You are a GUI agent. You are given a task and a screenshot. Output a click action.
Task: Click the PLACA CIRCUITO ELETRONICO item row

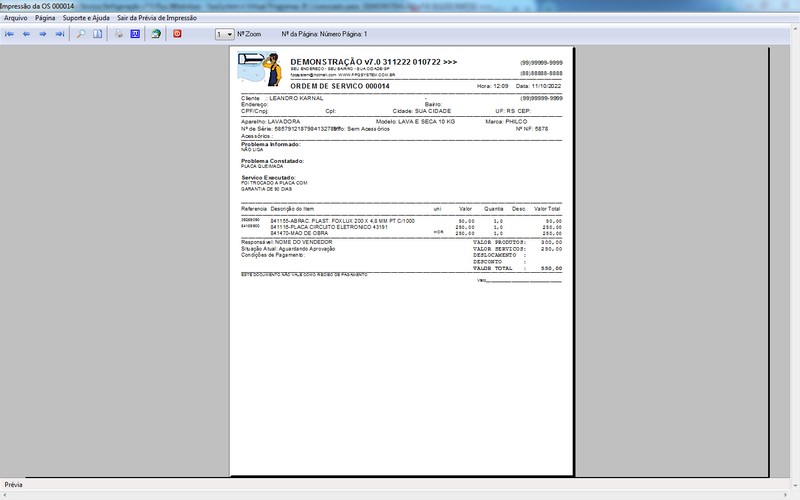pos(401,227)
